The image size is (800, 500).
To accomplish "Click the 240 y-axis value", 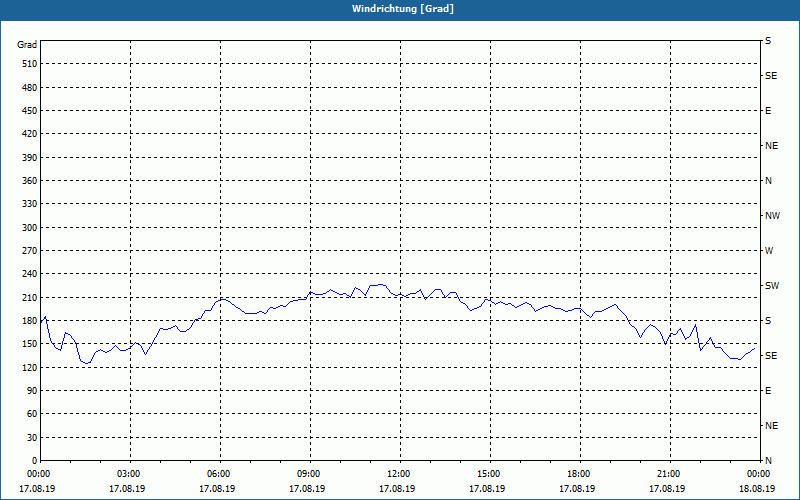I will 30,274.
